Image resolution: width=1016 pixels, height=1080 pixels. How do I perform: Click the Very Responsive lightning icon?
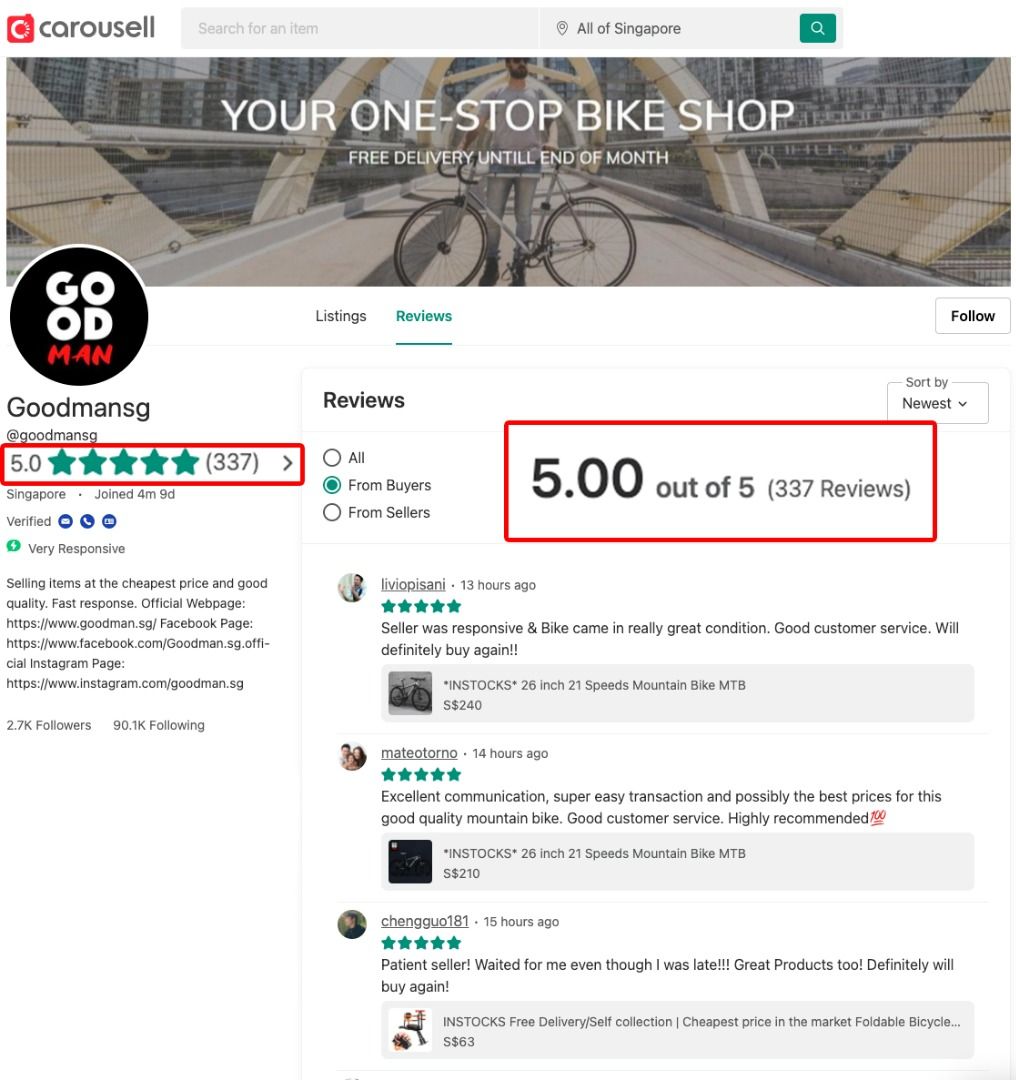[14, 547]
